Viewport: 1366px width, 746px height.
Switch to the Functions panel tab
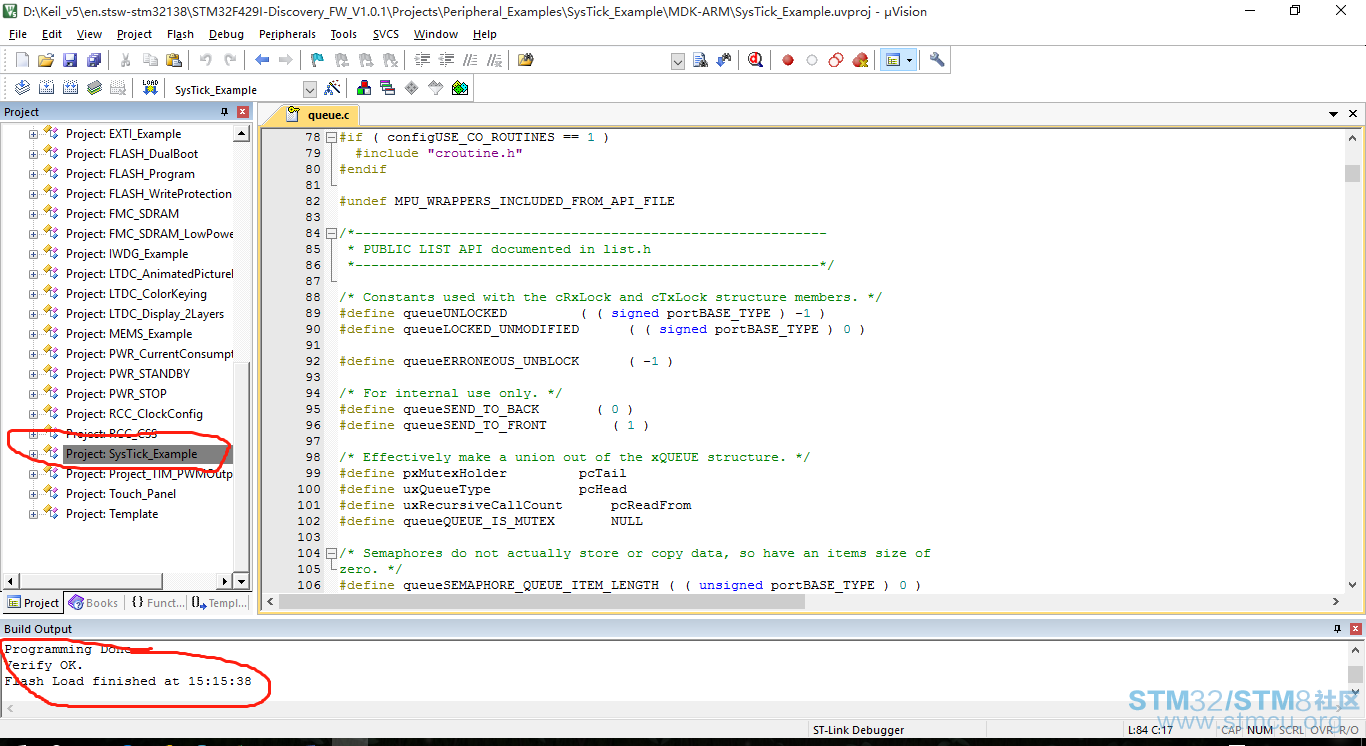click(156, 603)
